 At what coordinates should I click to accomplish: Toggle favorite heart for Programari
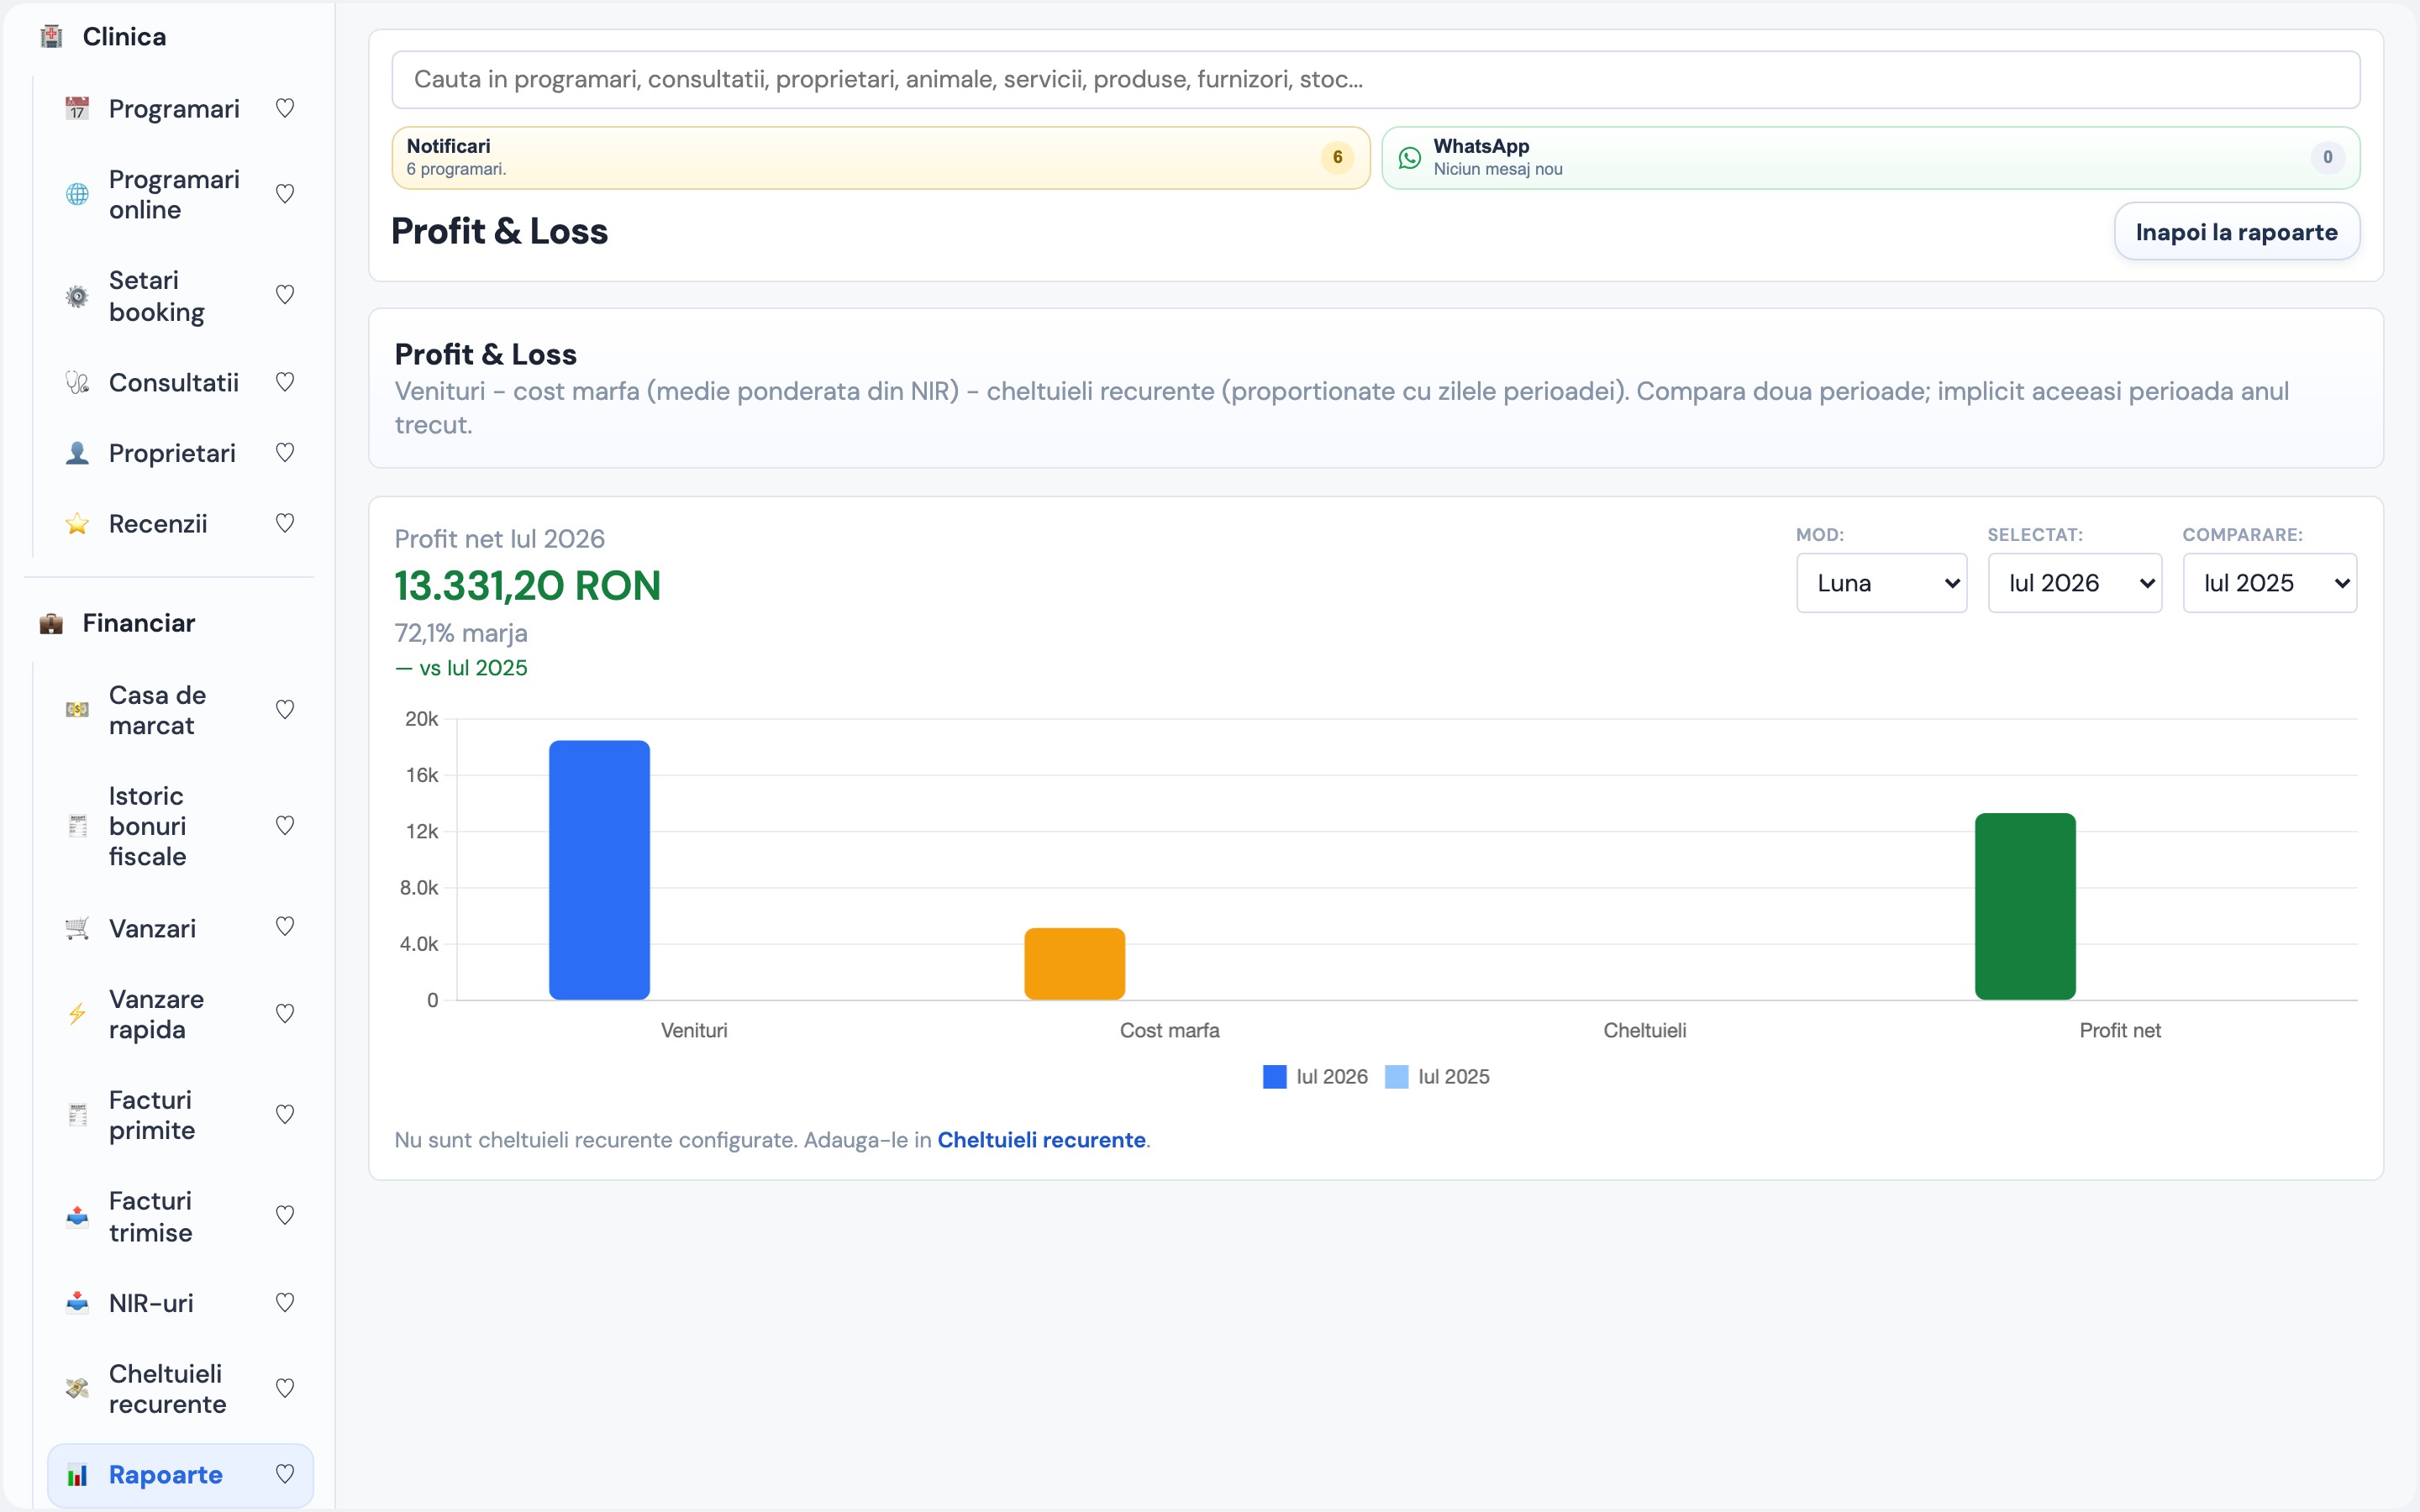pos(285,108)
